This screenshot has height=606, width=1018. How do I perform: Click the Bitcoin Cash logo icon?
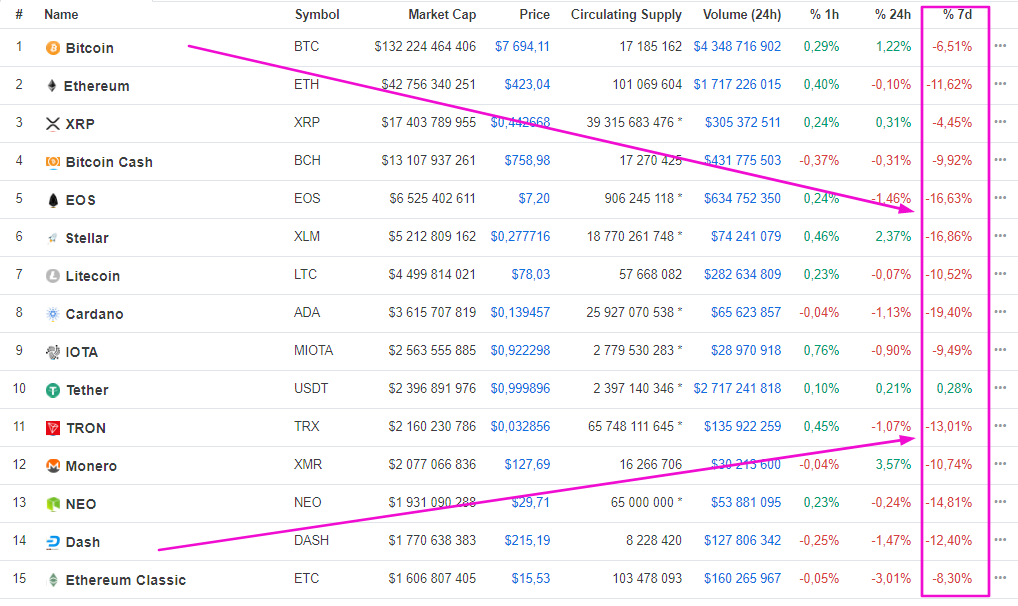[x=53, y=162]
